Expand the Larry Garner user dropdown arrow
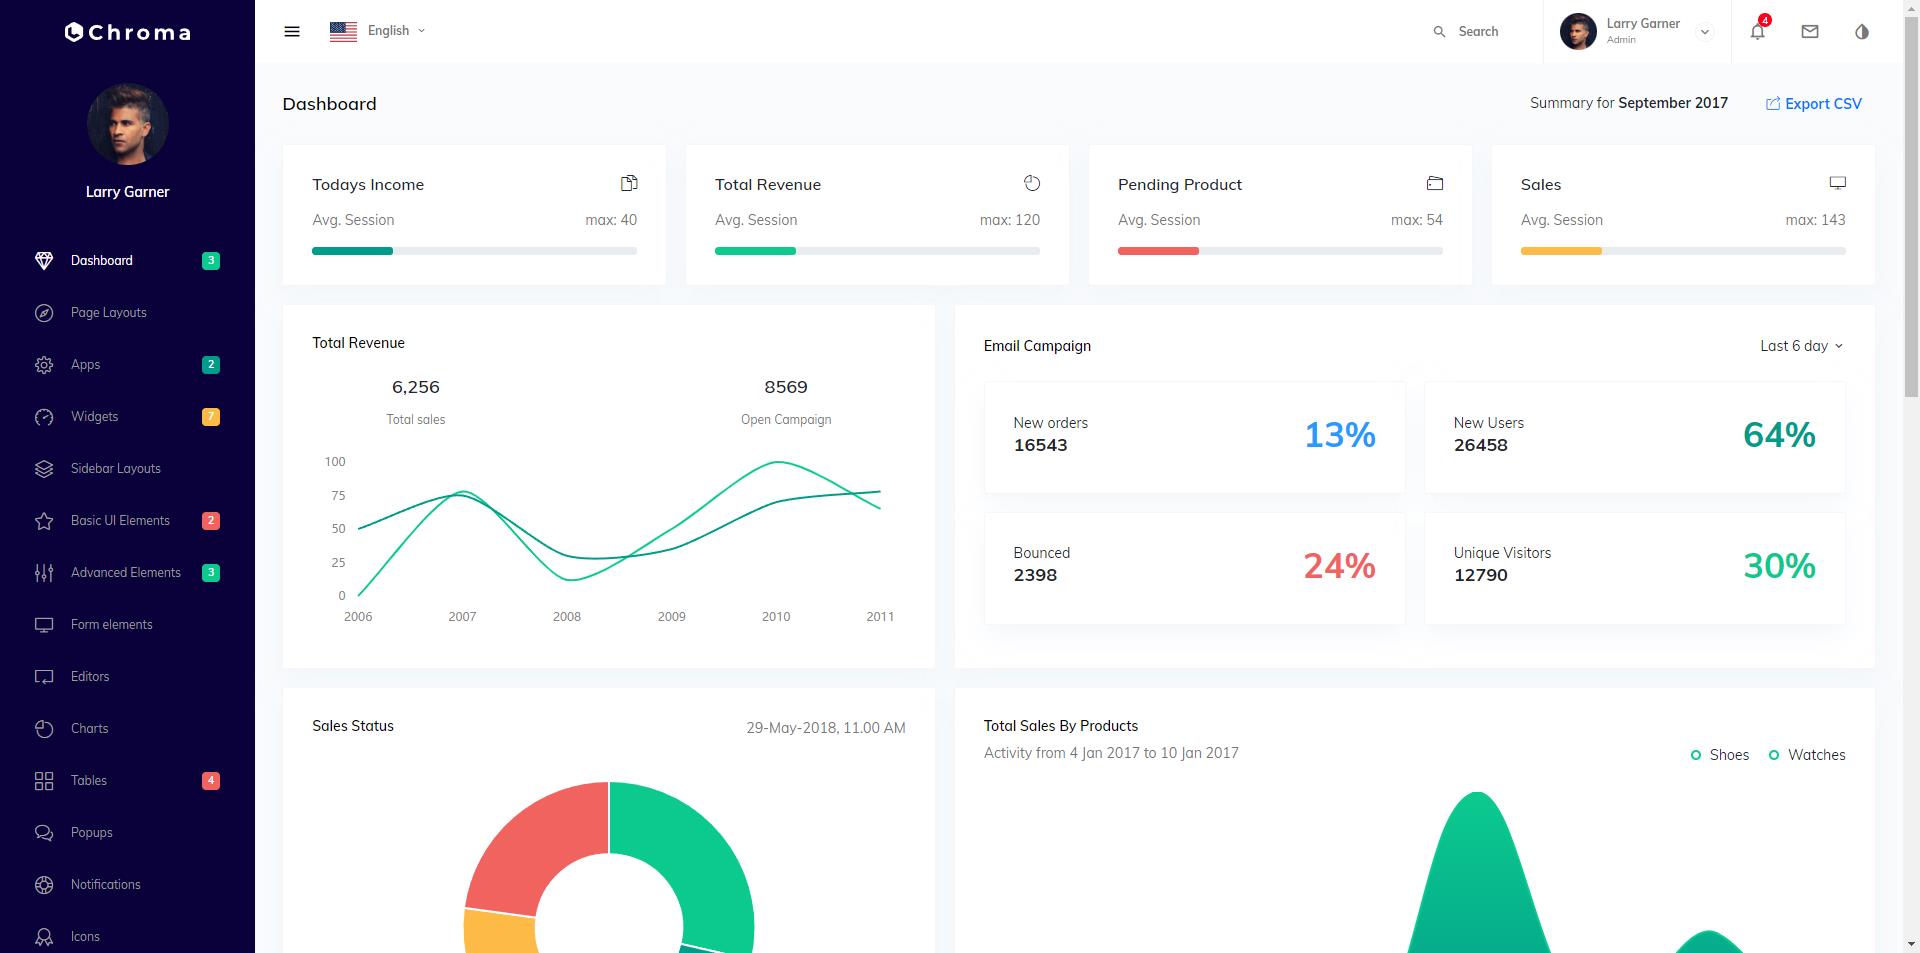Screen dimensions: 1920x953 1705,32
